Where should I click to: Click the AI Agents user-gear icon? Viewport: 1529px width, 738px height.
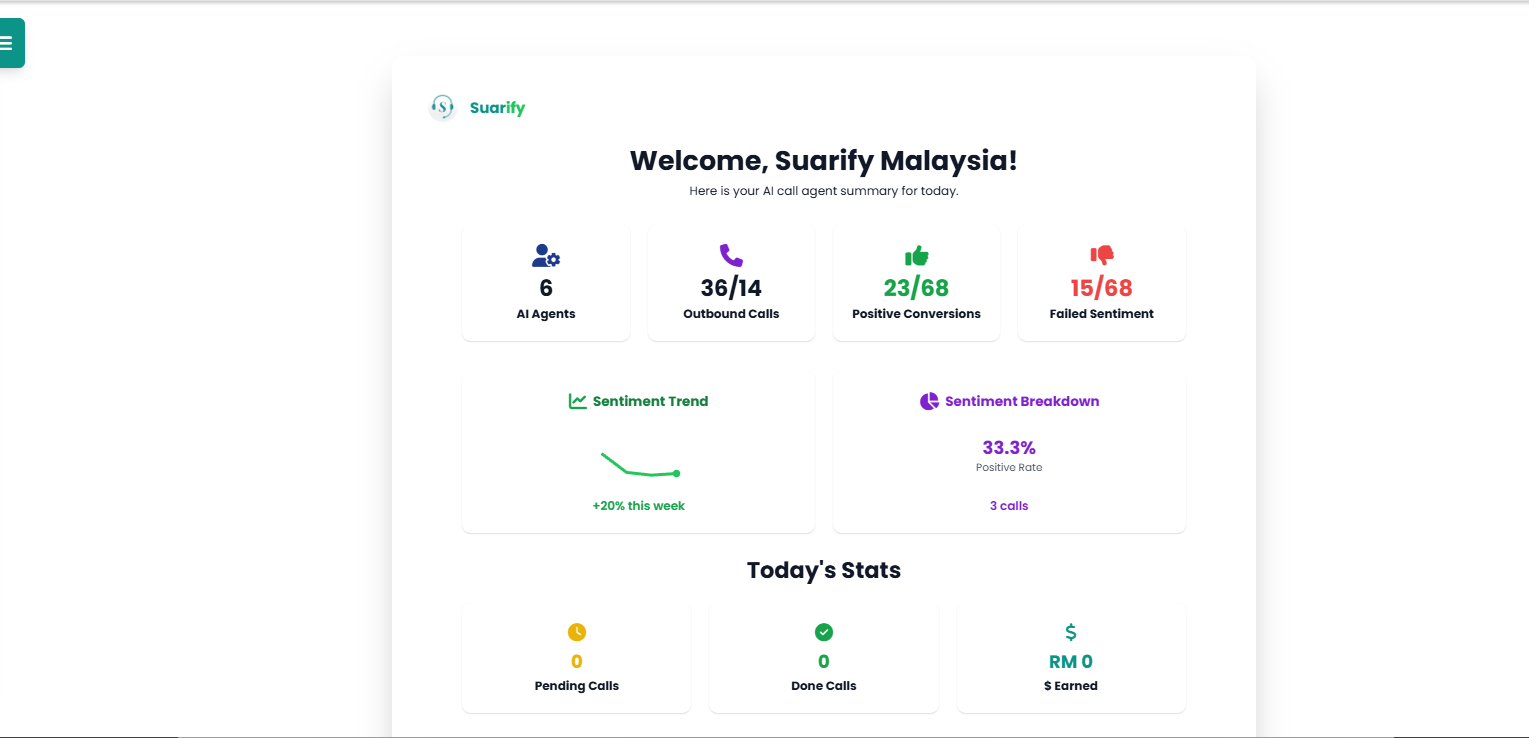546,256
